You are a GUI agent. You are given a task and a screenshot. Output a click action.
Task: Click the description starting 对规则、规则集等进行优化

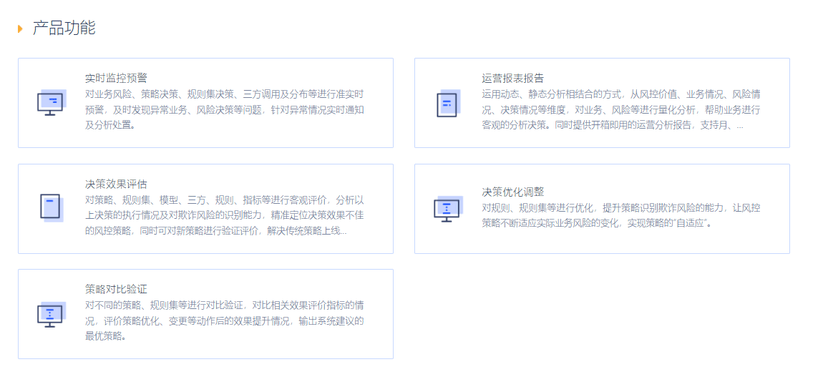(x=621, y=216)
